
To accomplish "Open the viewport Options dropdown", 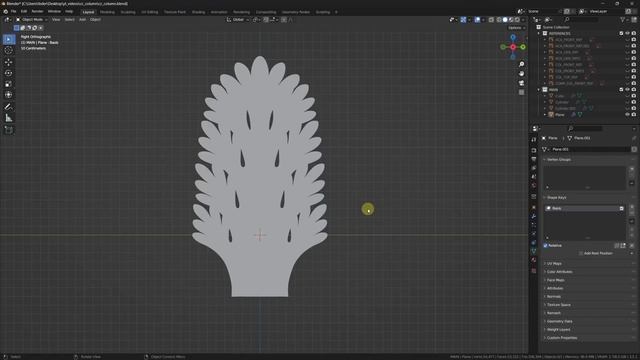I will point(517,28).
